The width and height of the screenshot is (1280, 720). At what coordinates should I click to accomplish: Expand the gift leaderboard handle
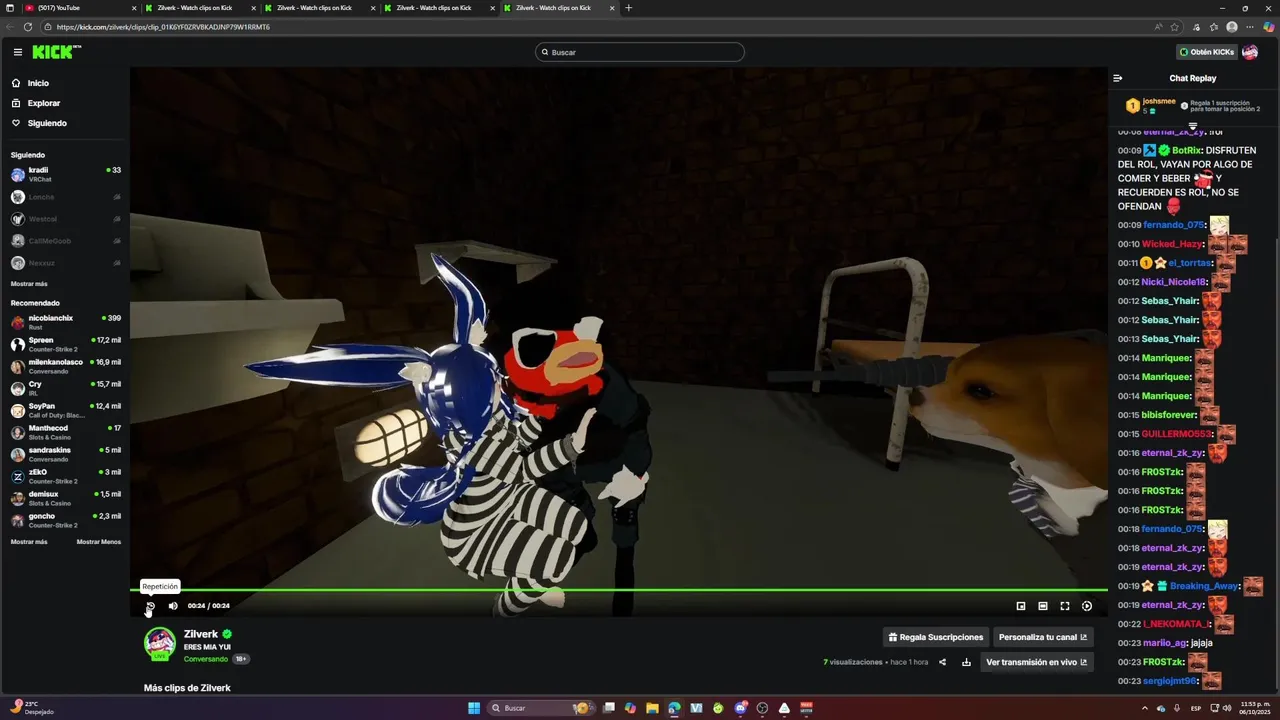point(1193,126)
